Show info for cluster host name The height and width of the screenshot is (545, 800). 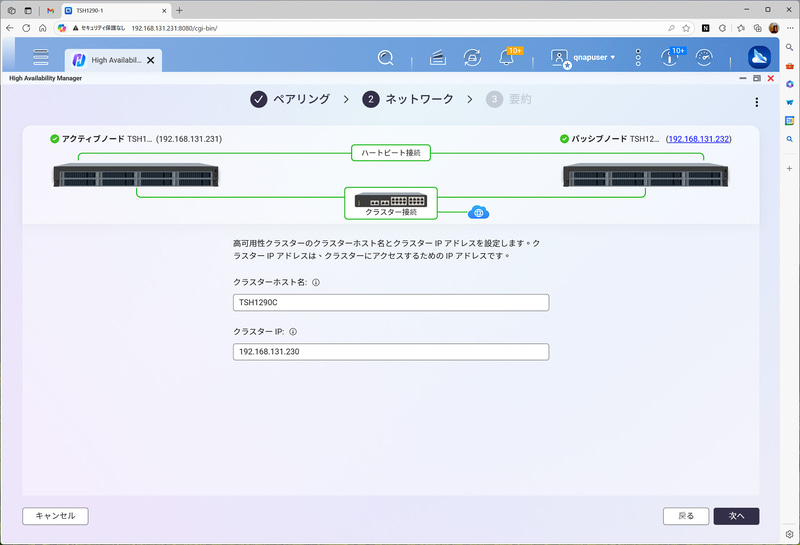coord(316,282)
